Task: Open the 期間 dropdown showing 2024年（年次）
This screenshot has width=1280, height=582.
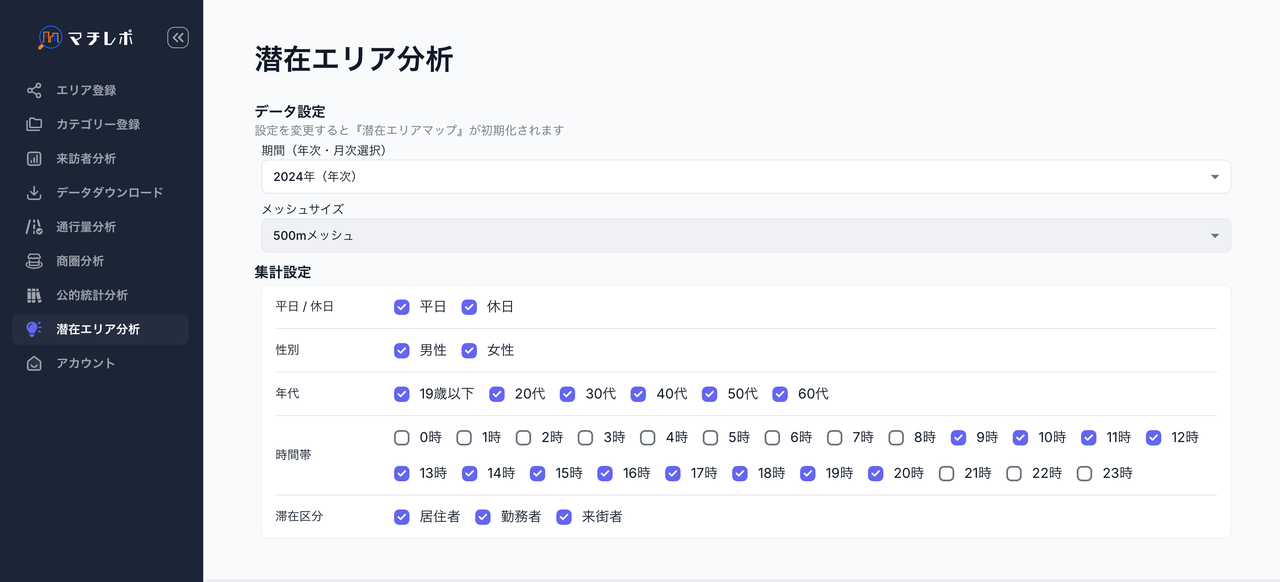Action: (744, 175)
